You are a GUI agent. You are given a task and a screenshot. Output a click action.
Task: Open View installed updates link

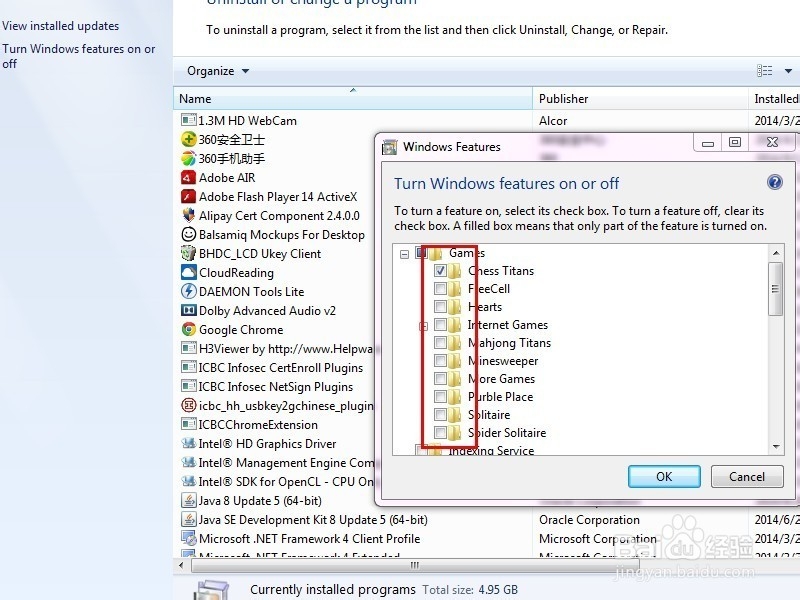61,26
